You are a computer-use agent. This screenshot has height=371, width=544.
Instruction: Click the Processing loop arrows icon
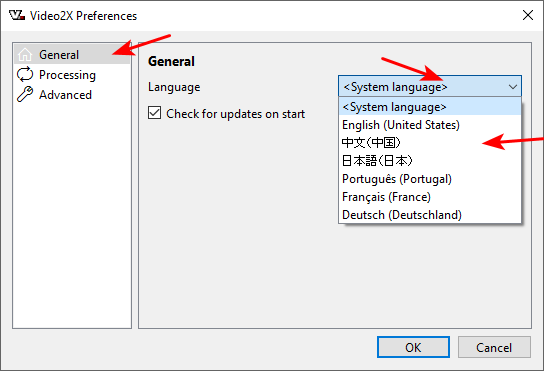tap(25, 75)
